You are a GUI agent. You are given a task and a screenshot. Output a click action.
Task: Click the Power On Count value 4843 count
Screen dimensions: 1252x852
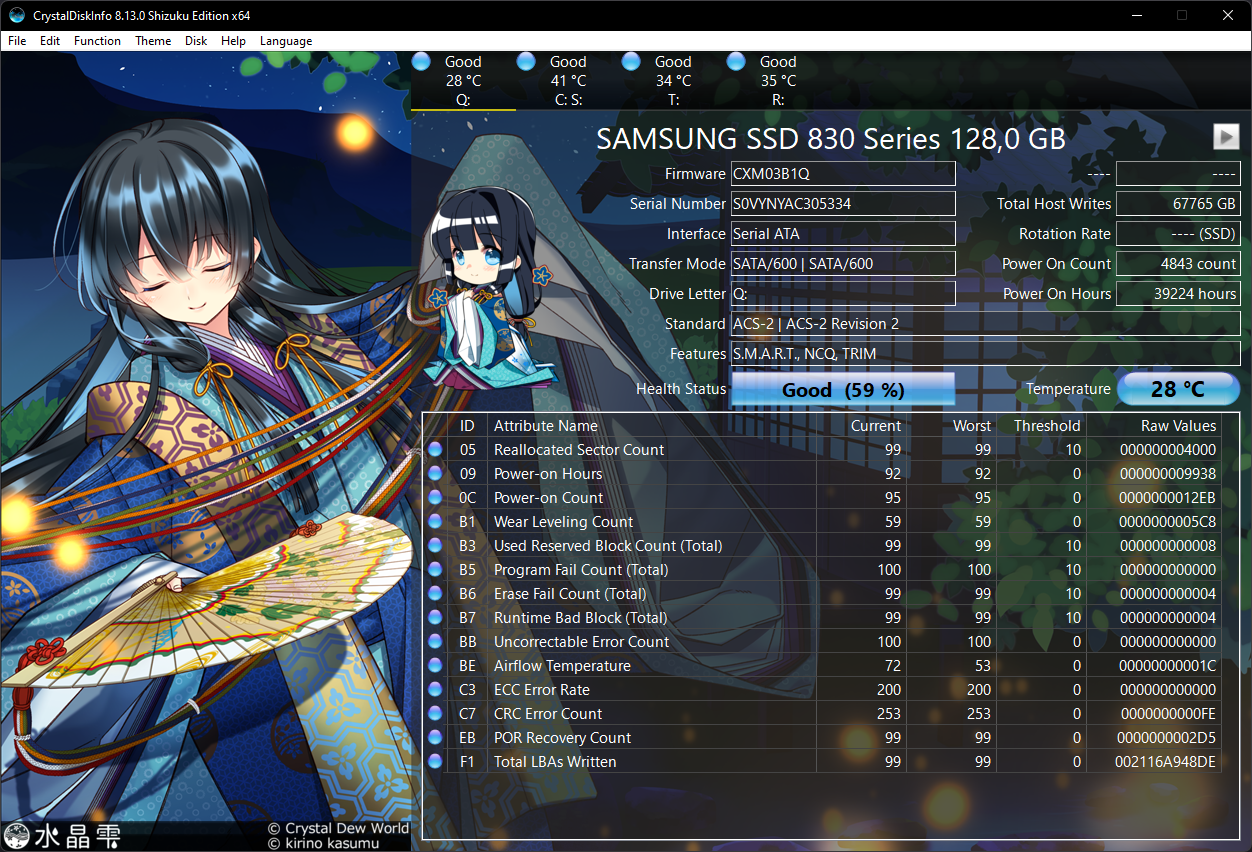point(1178,264)
